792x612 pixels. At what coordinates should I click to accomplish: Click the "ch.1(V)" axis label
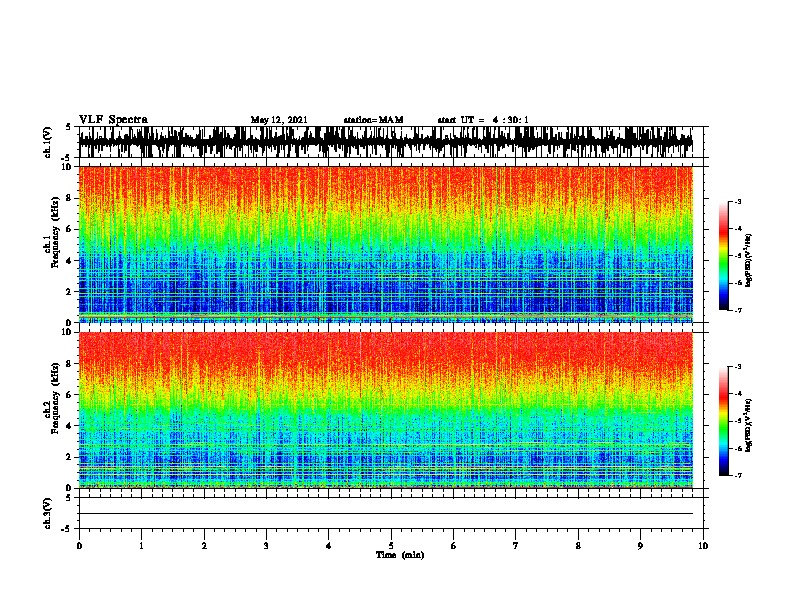[x=47, y=142]
